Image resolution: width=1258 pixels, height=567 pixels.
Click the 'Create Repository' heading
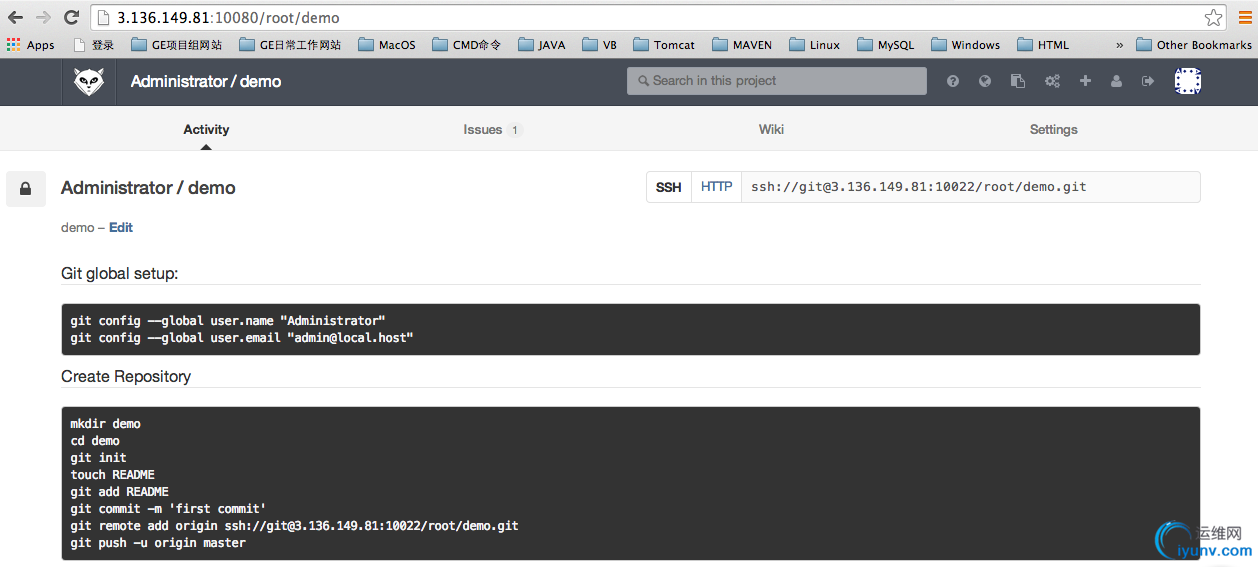click(x=126, y=377)
